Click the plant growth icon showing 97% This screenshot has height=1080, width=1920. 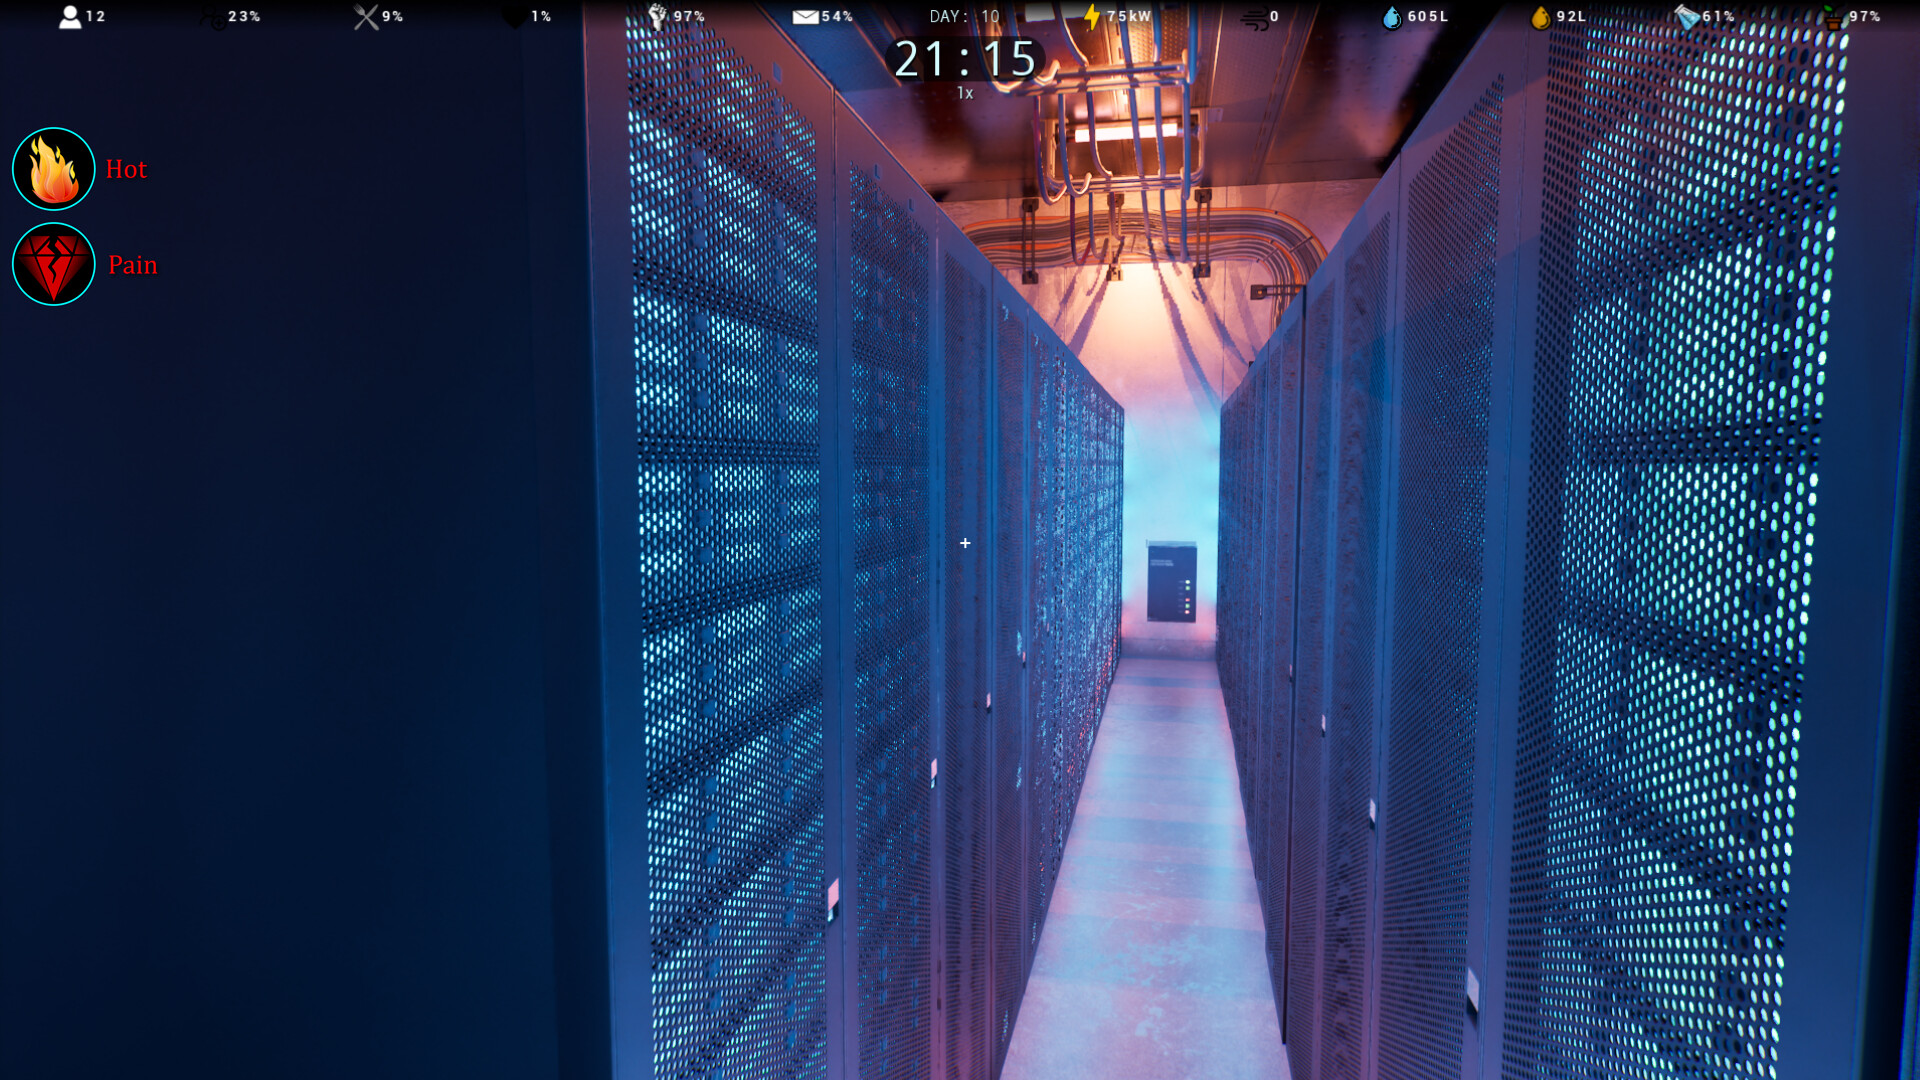click(x=1833, y=15)
